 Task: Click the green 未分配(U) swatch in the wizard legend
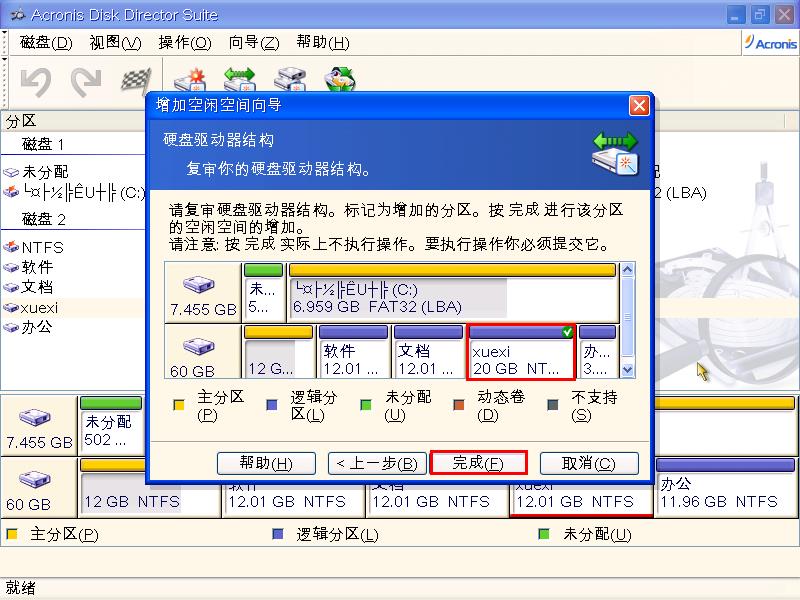[366, 405]
